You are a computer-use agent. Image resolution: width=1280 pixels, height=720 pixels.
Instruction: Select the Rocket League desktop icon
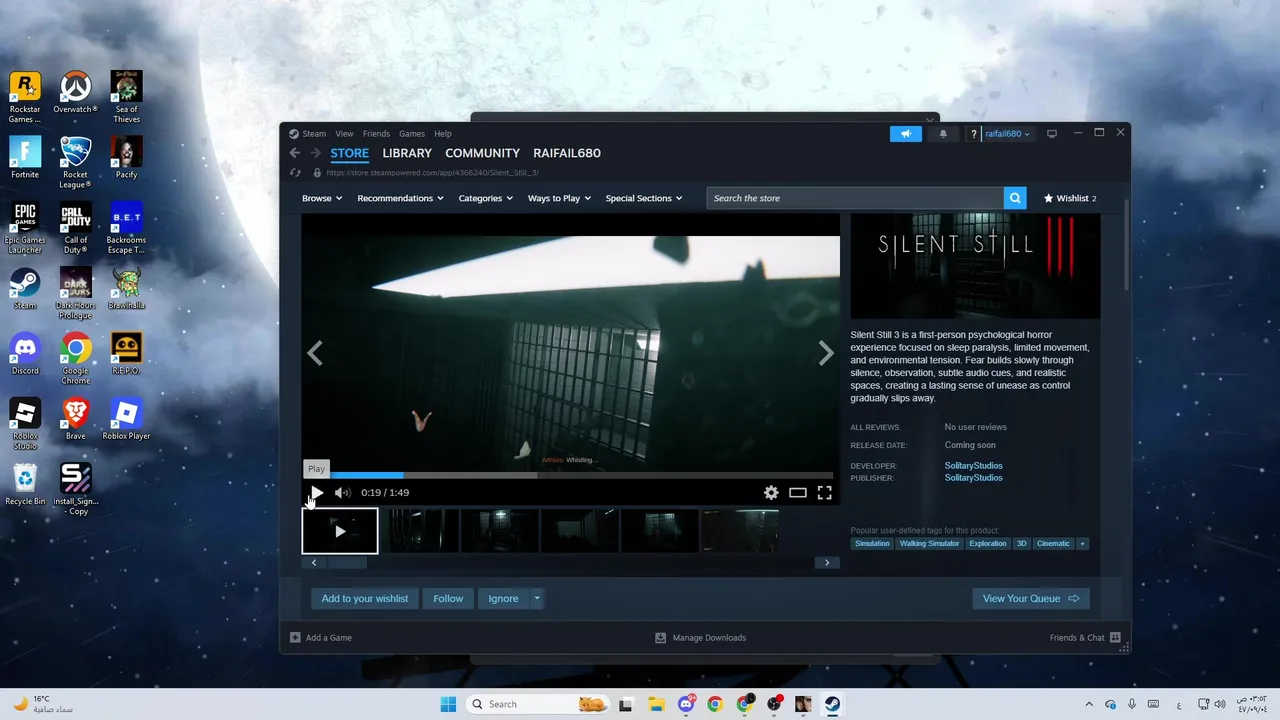[x=75, y=163]
